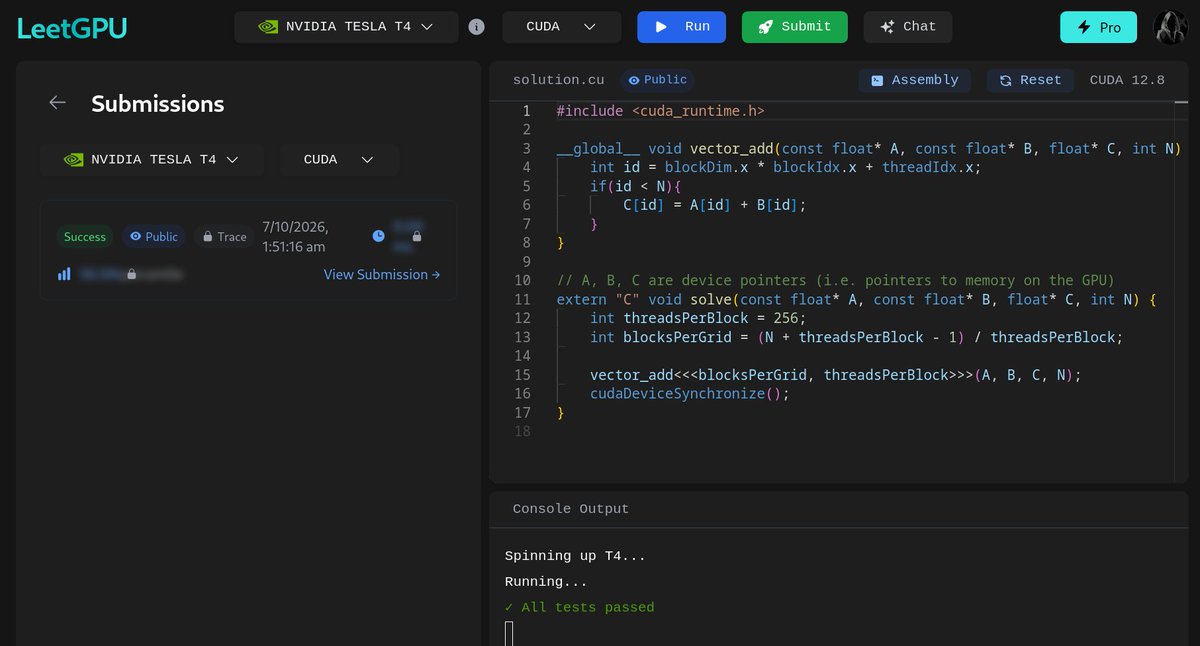The height and width of the screenshot is (646, 1200).
Task: Run the solution code
Action: pos(682,27)
